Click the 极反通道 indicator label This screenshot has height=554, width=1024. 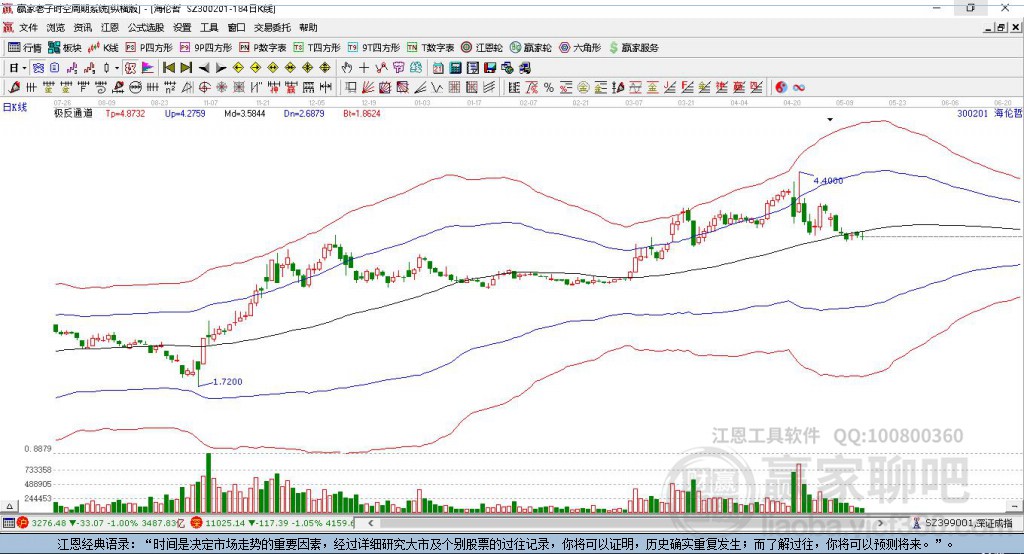[x=73, y=113]
